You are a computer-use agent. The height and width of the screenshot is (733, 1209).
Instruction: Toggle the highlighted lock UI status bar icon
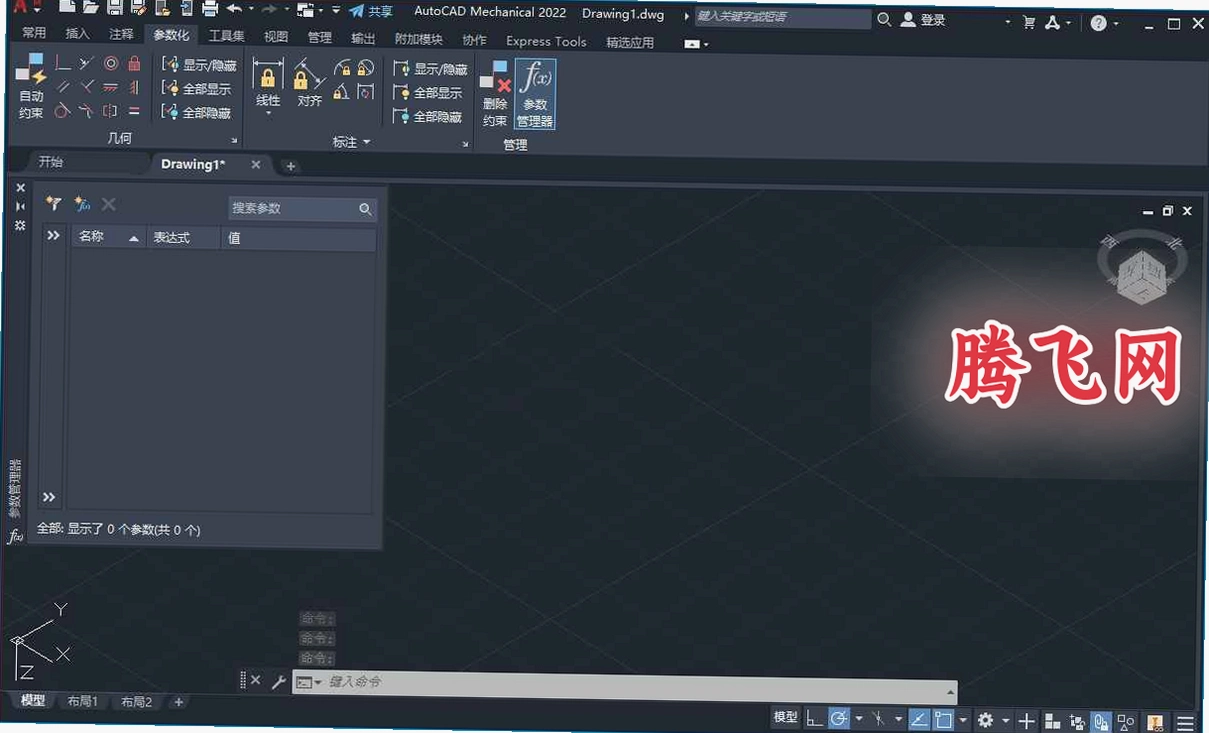tap(1100, 720)
